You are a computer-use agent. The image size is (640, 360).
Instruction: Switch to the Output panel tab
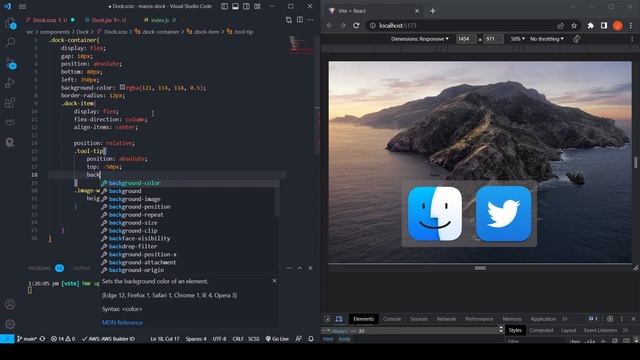pos(81,268)
